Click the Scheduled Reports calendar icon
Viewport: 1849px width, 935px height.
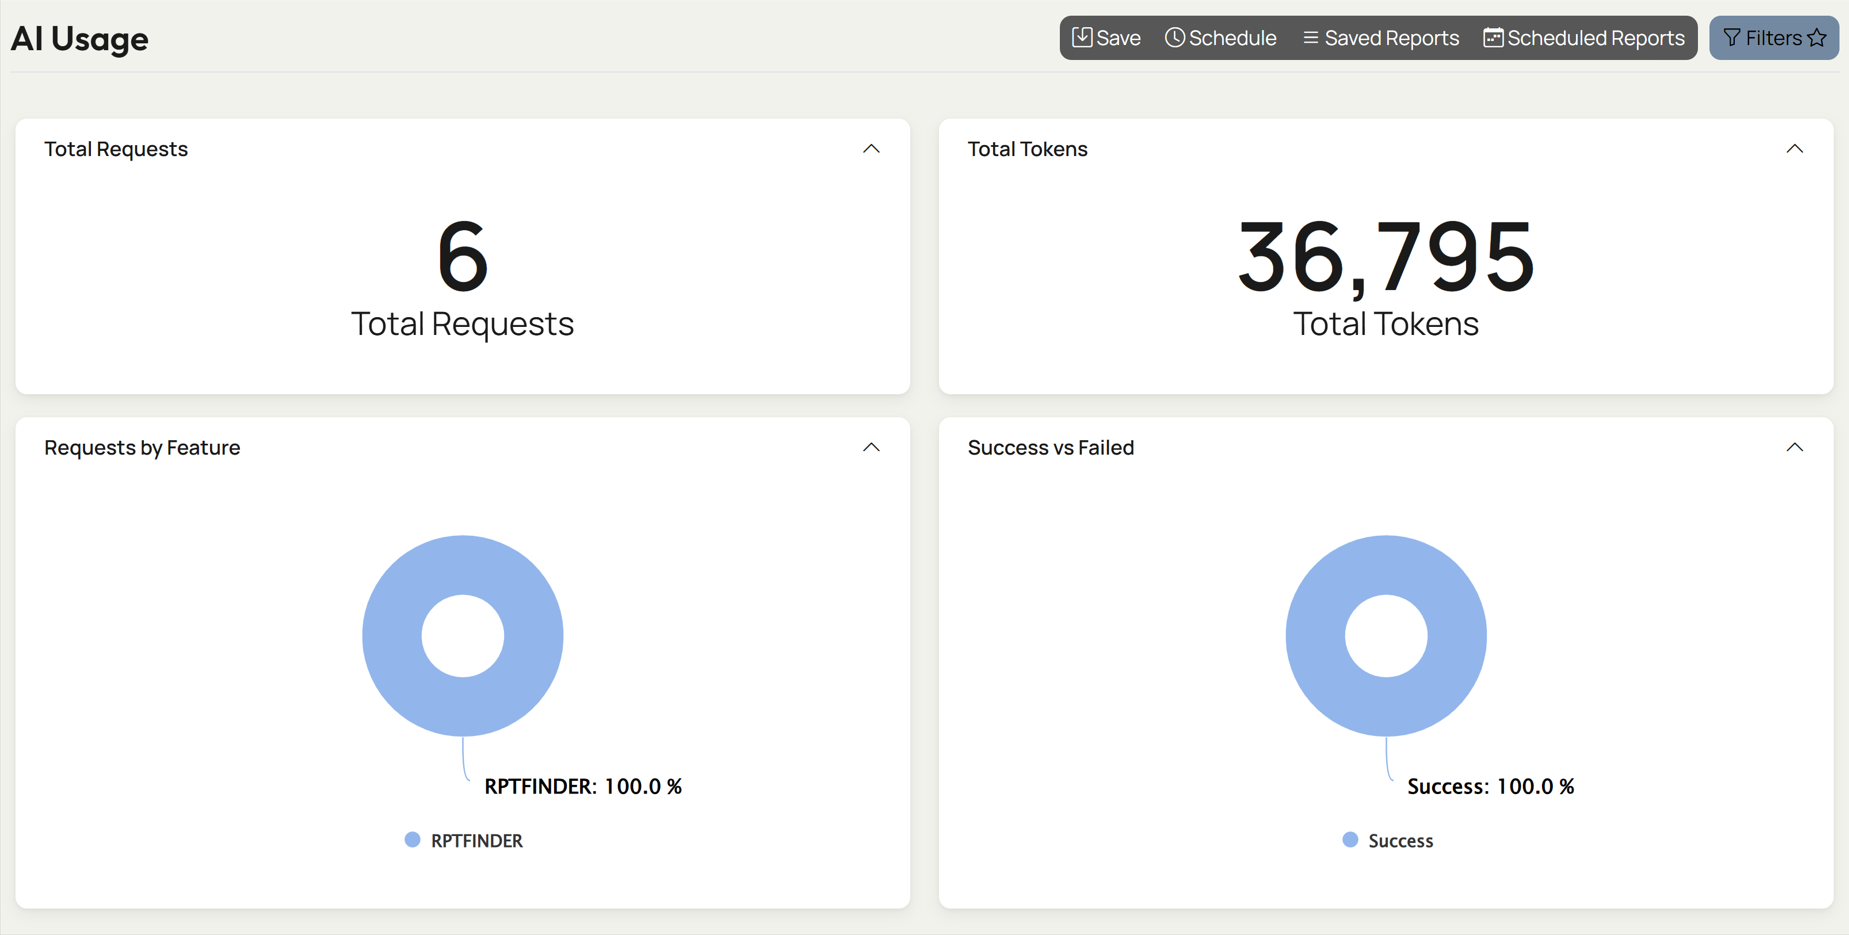[1493, 38]
